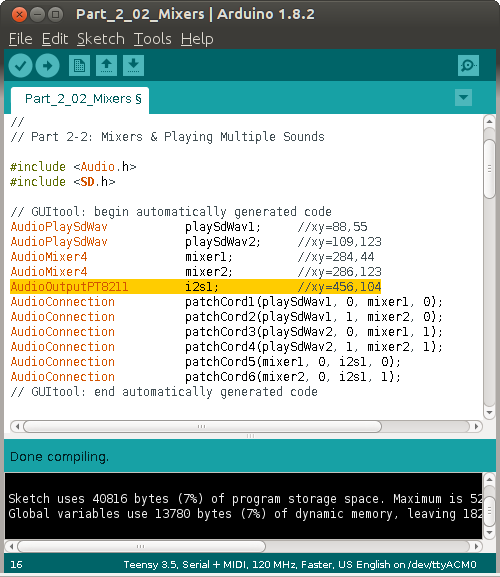This screenshot has width=500, height=577.
Task: Open the Sketch menu
Action: [100, 39]
